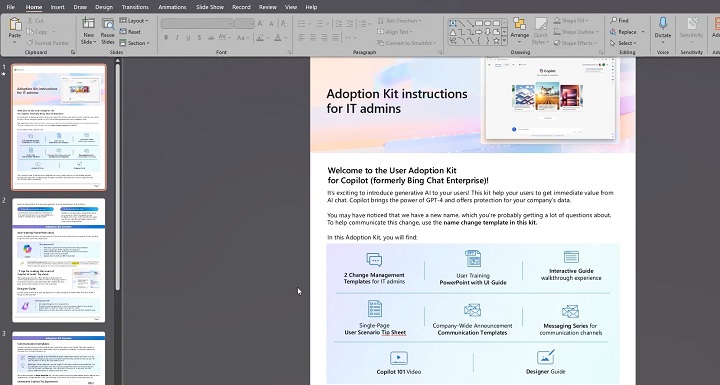Screen dimensions: 720x385
Task: Open Shape Fill options
Action: (572, 21)
